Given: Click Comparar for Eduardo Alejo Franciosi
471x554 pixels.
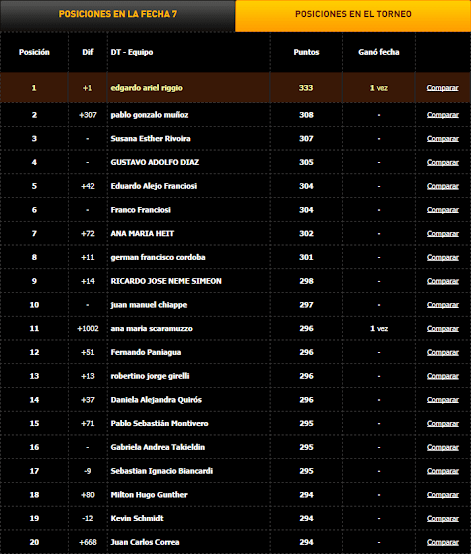Looking at the screenshot, I should (x=442, y=186).
